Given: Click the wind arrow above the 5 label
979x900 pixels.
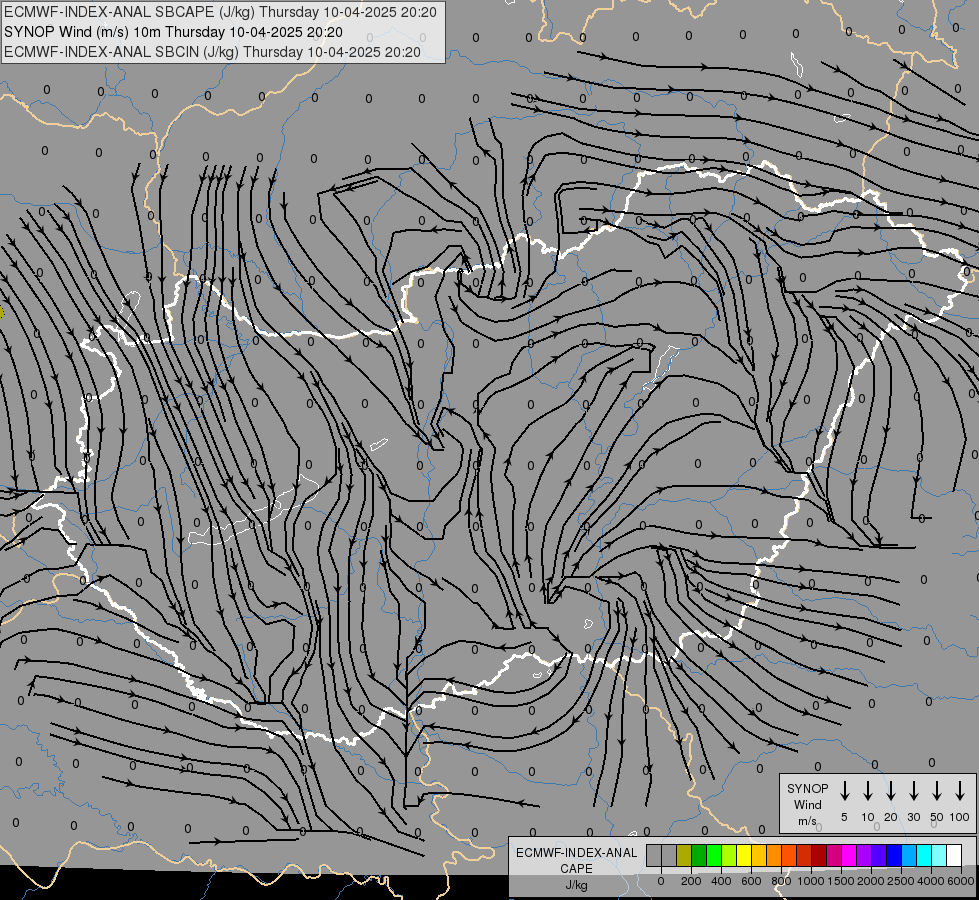Looking at the screenshot, I should click(x=844, y=791).
